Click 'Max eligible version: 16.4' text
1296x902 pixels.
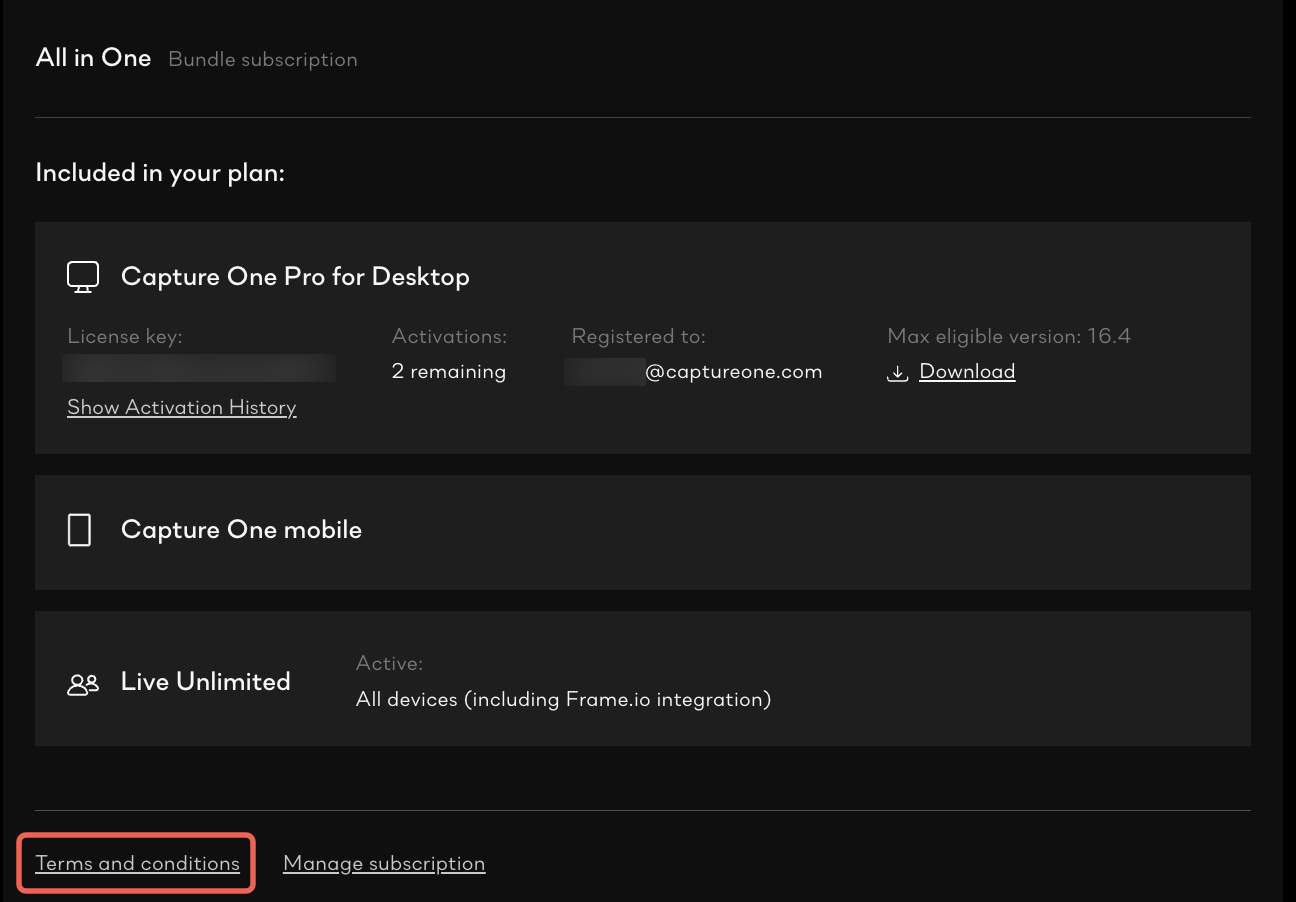pos(1009,337)
